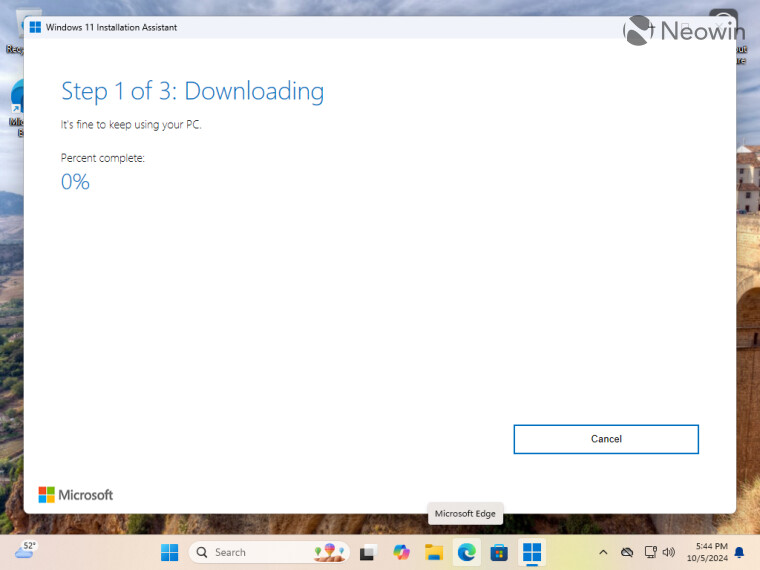Open Microsoft Store from the taskbar
The image size is (760, 570).
click(499, 552)
